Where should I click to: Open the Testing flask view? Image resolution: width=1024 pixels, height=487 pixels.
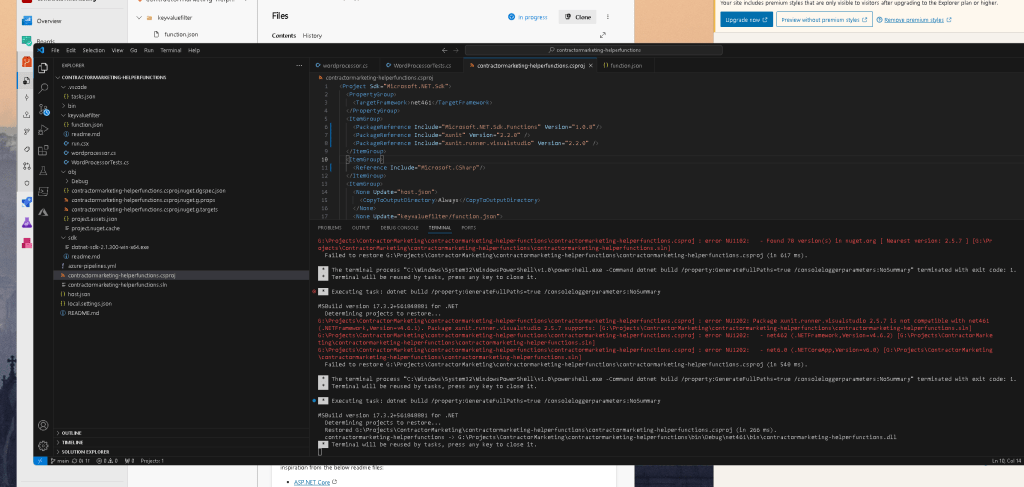click(x=43, y=170)
